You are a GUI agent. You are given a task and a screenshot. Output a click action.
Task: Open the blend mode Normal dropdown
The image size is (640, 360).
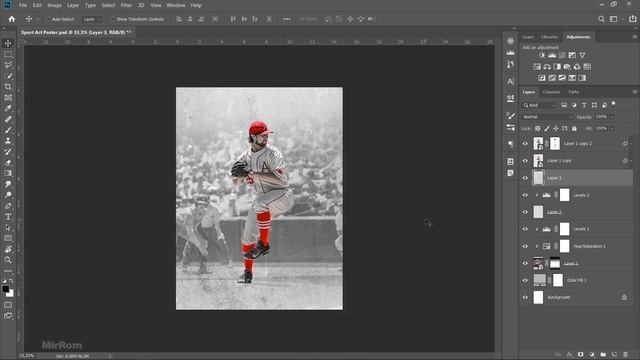point(547,117)
